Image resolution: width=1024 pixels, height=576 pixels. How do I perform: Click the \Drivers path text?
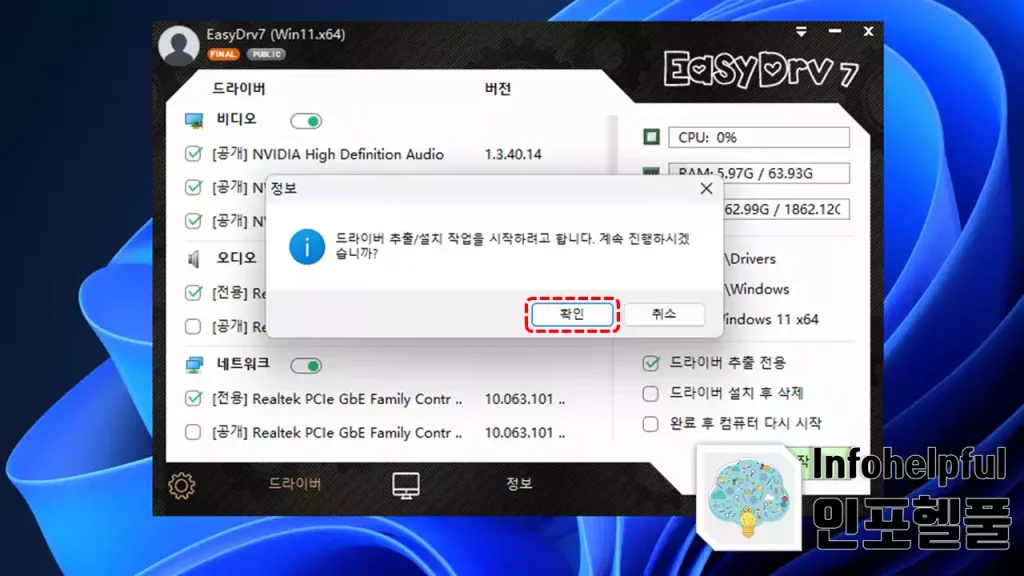click(750, 259)
